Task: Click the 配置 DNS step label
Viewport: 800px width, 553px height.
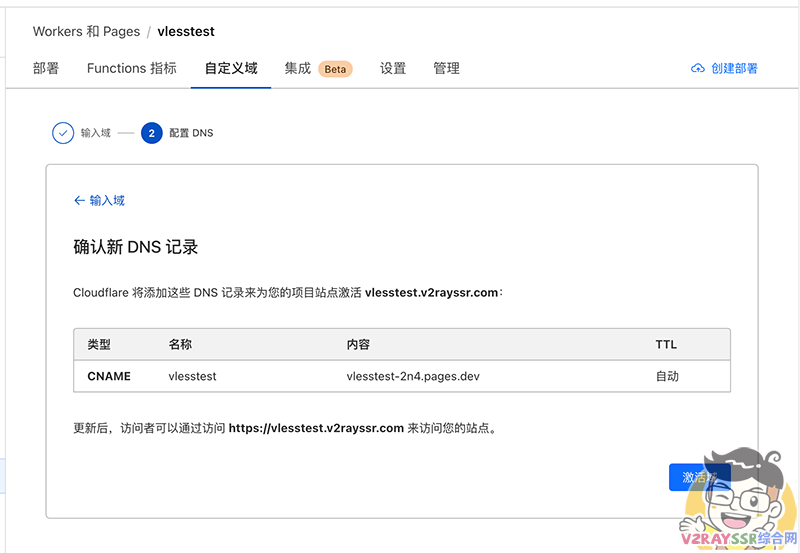Action: pyautogui.click(x=191, y=133)
